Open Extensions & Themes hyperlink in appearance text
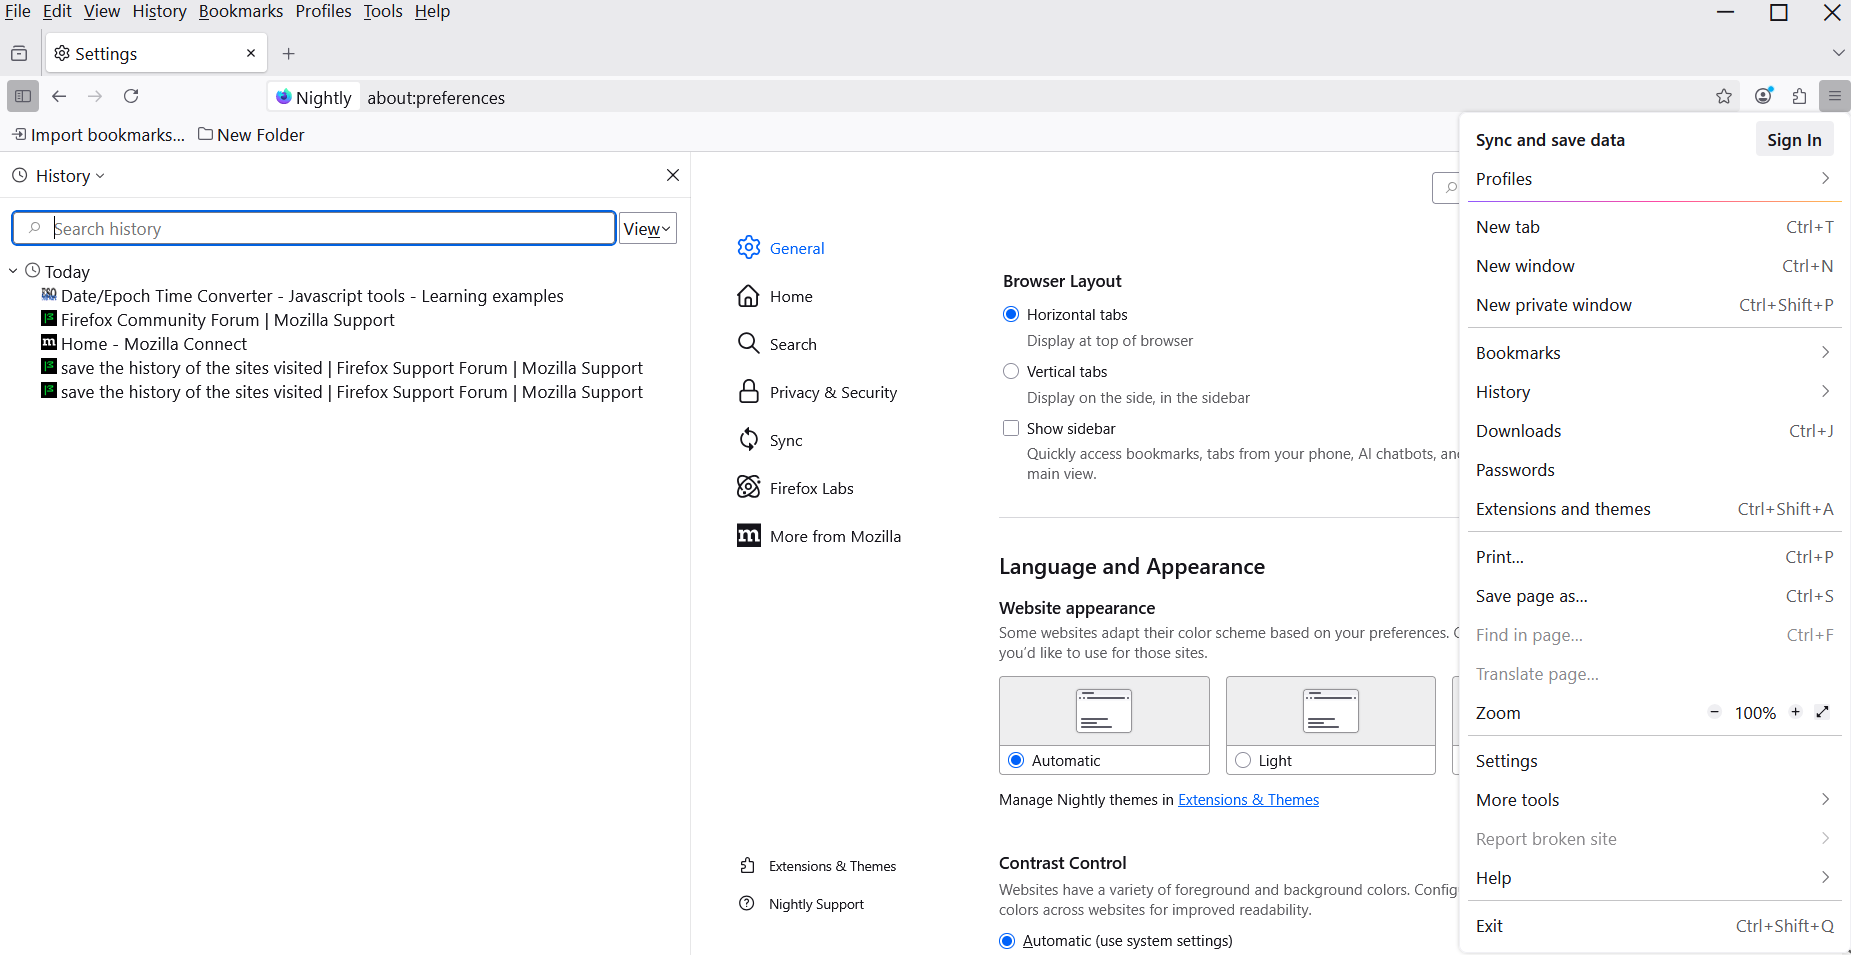Viewport: 1851px width, 955px height. [1248, 800]
